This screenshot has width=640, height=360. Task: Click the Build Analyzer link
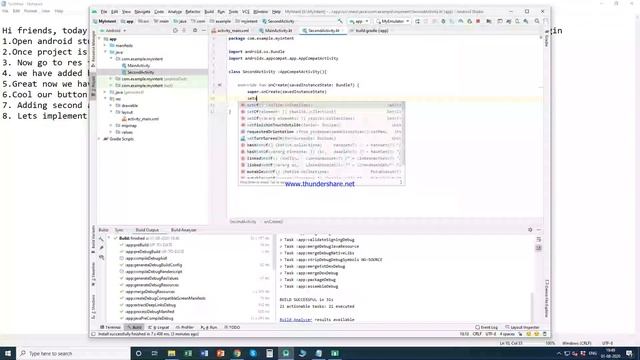point(296,320)
